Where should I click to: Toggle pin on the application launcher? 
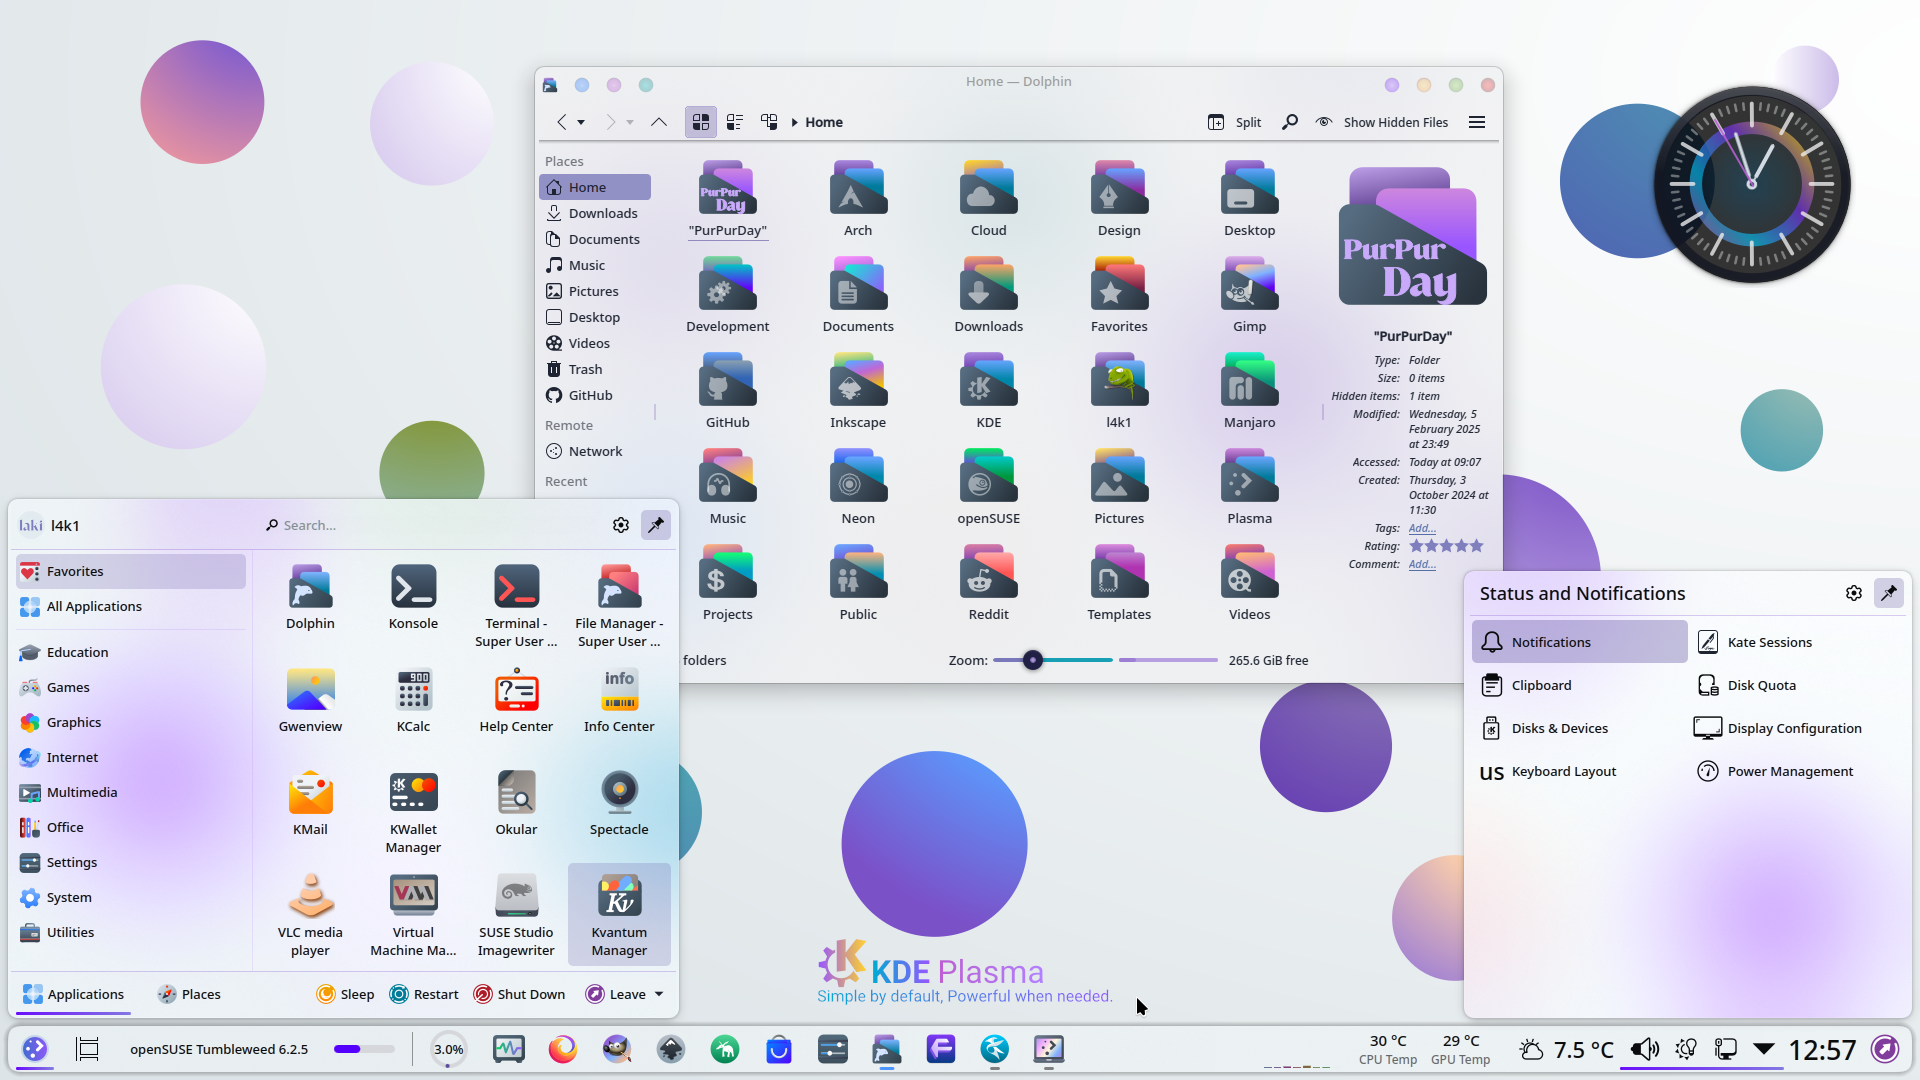click(x=656, y=525)
